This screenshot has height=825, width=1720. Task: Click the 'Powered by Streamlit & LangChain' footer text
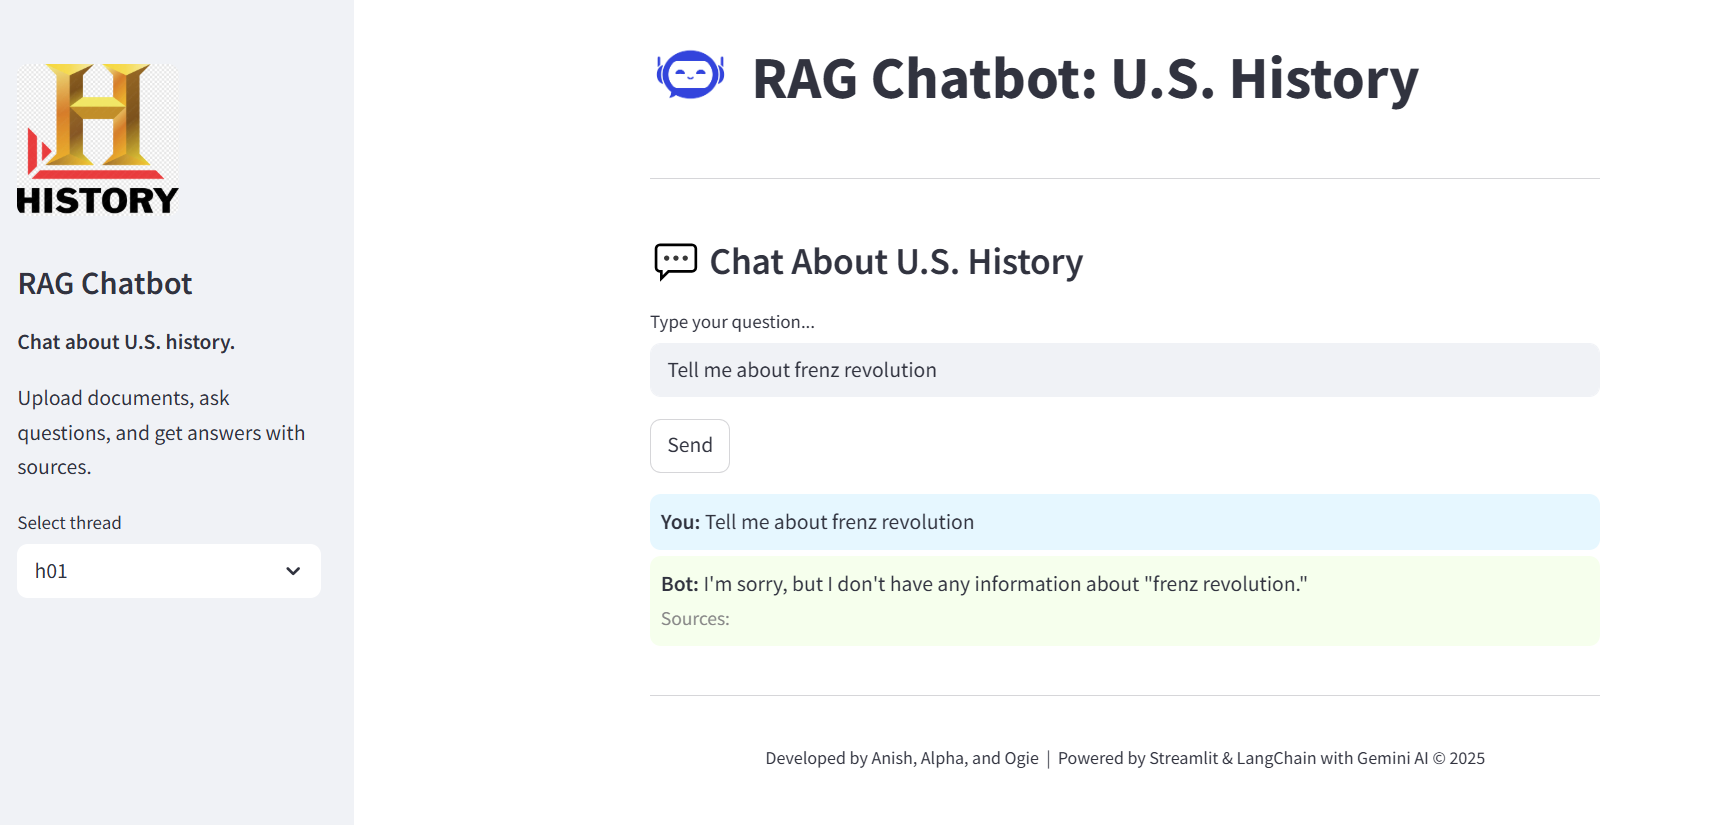pos(1242,758)
